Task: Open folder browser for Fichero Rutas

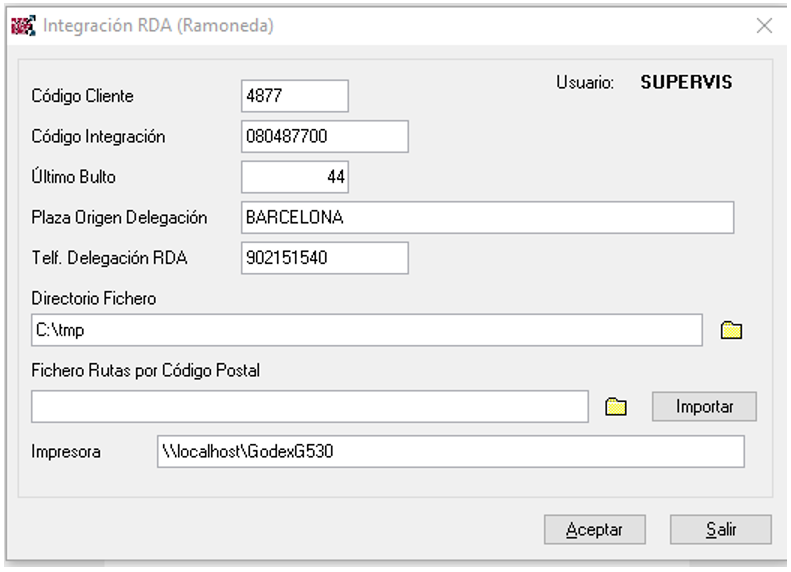Action: tap(616, 407)
